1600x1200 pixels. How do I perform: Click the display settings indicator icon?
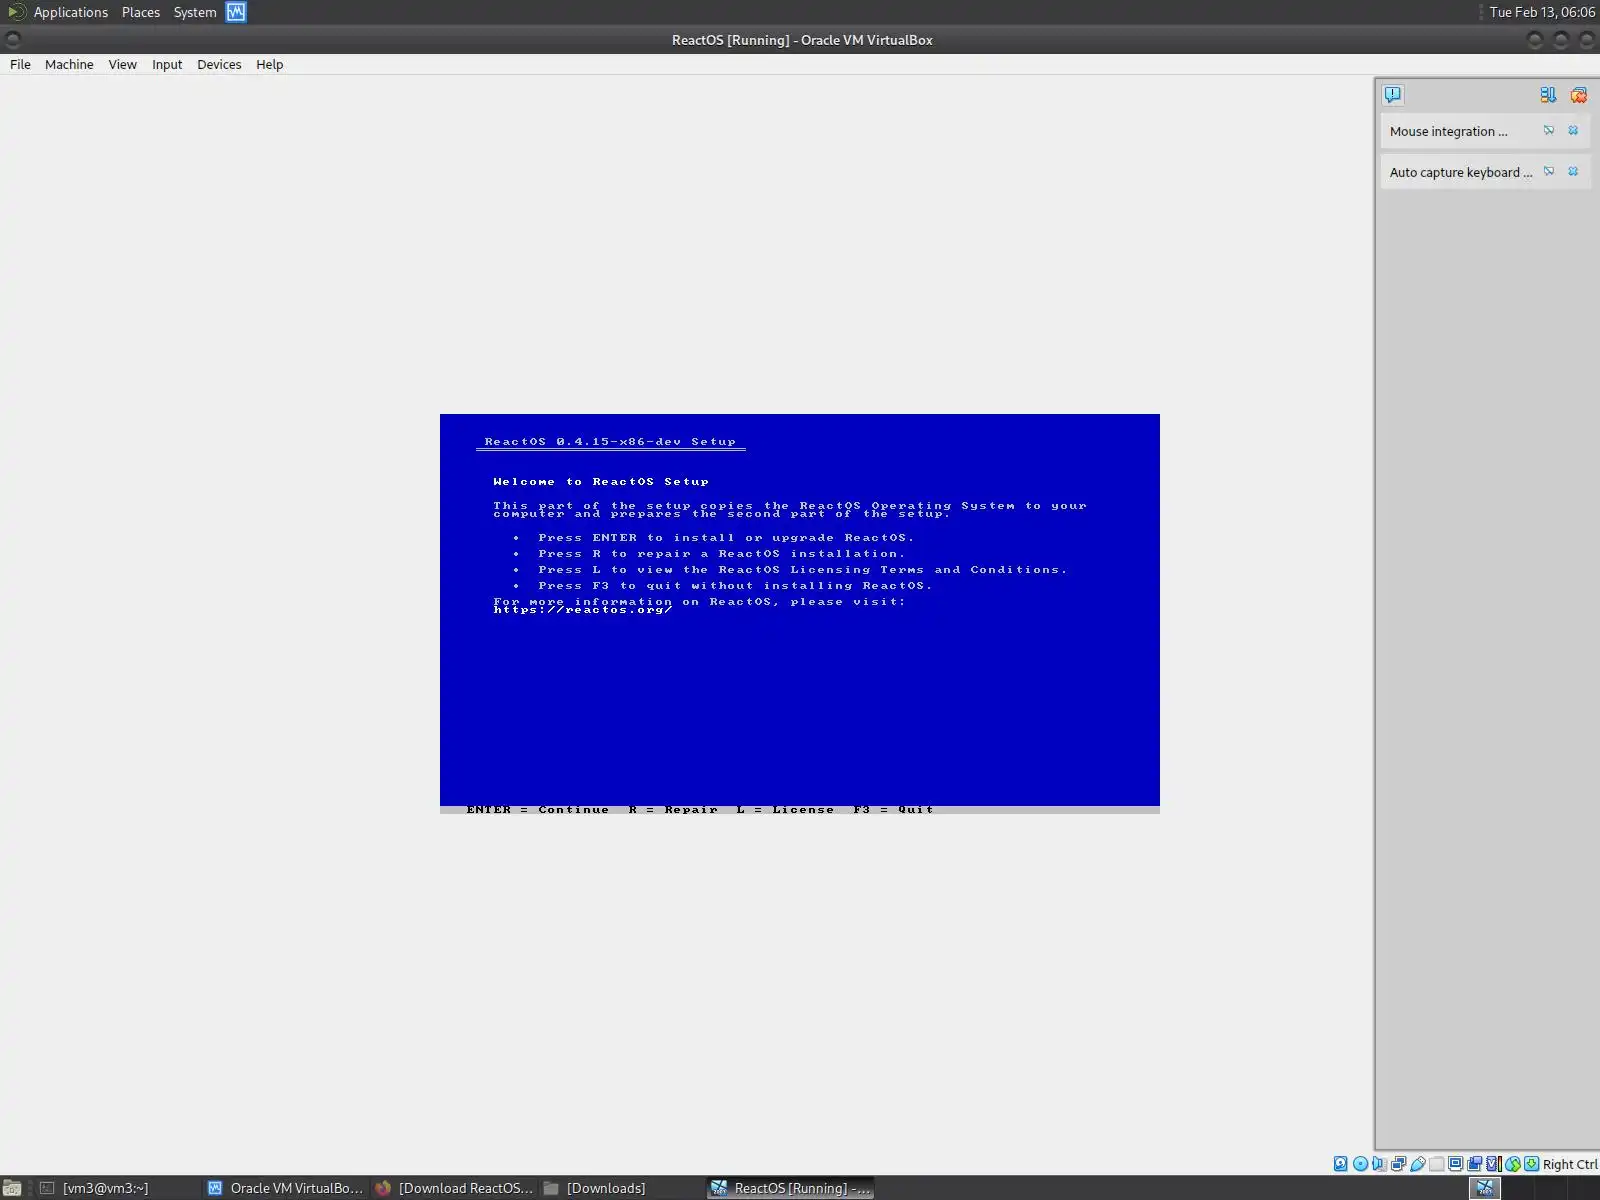1455,1163
